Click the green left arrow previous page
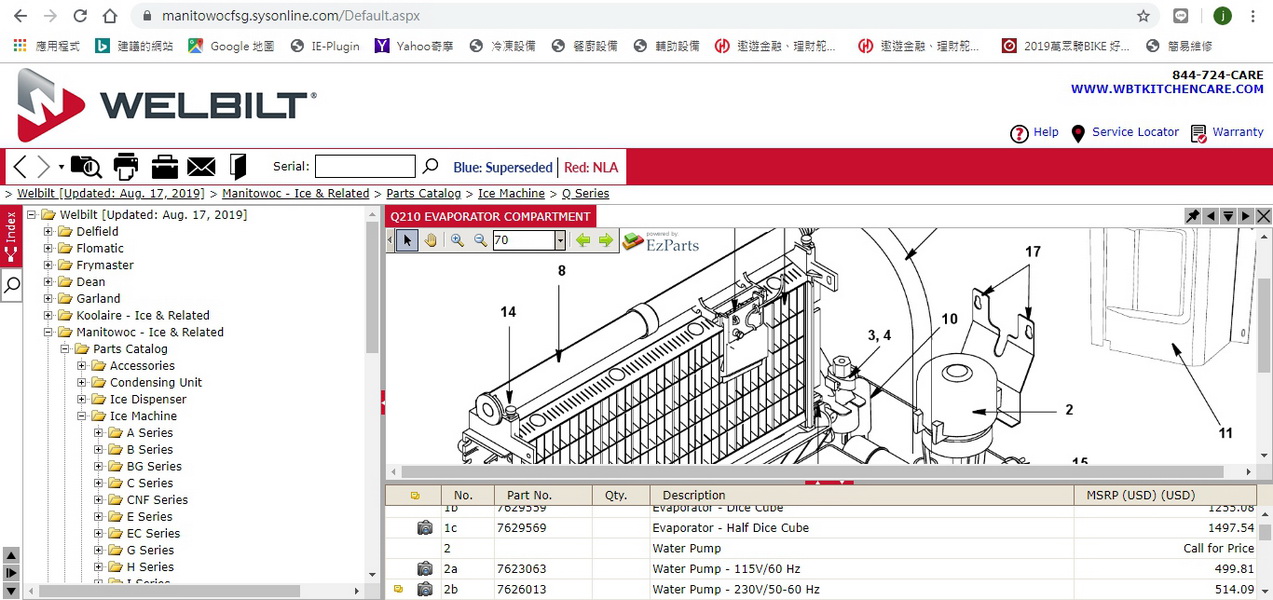The width and height of the screenshot is (1273, 600). coord(583,240)
